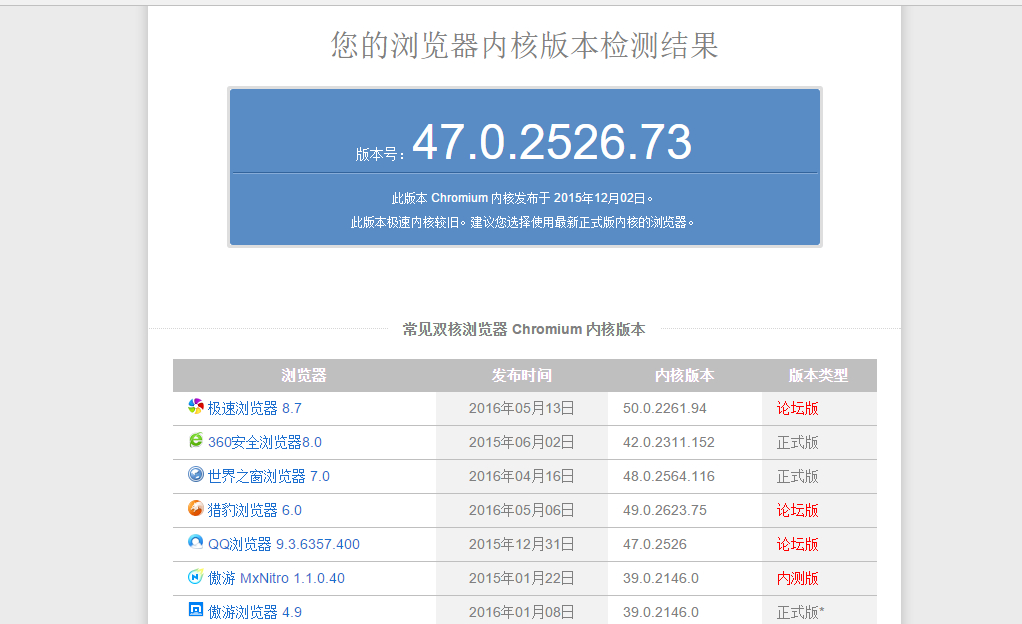Click the detected version number 47.0.2526.73
This screenshot has width=1022, height=624.
552,141
